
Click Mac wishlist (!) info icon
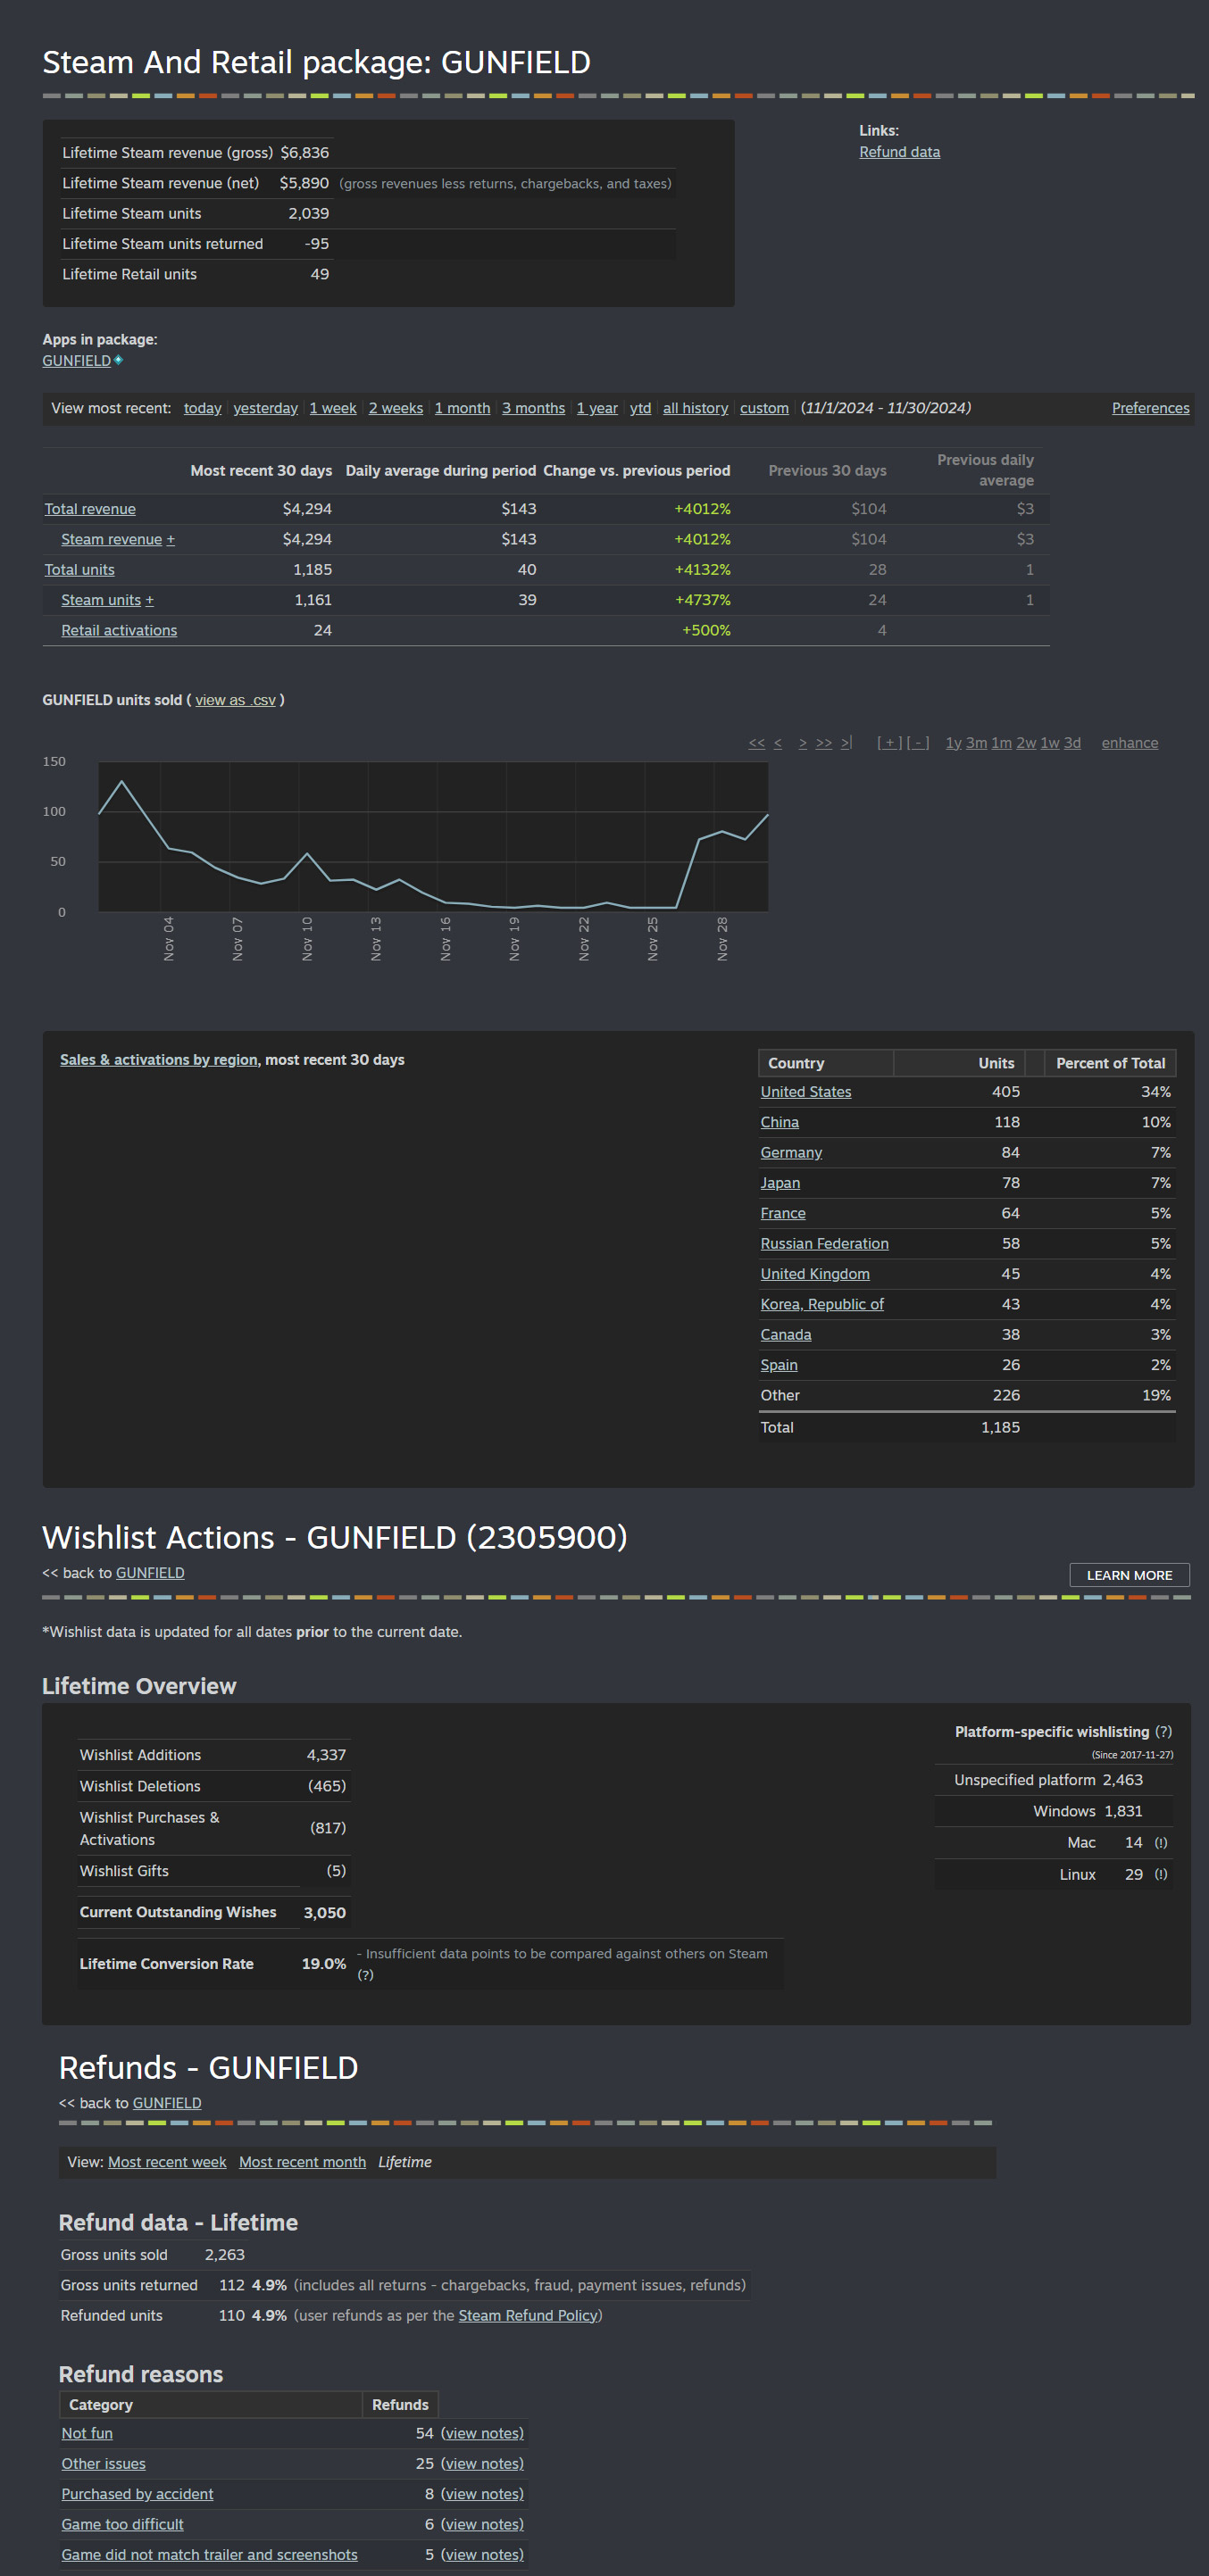click(x=1160, y=1843)
